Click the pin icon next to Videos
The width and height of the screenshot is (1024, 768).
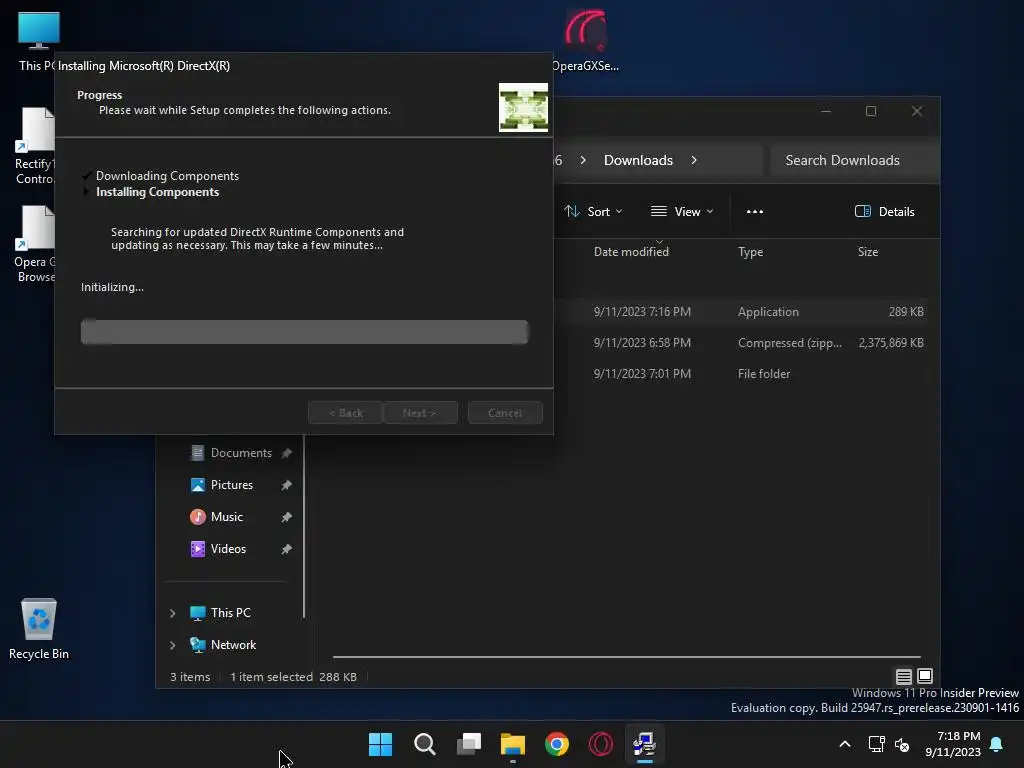286,549
